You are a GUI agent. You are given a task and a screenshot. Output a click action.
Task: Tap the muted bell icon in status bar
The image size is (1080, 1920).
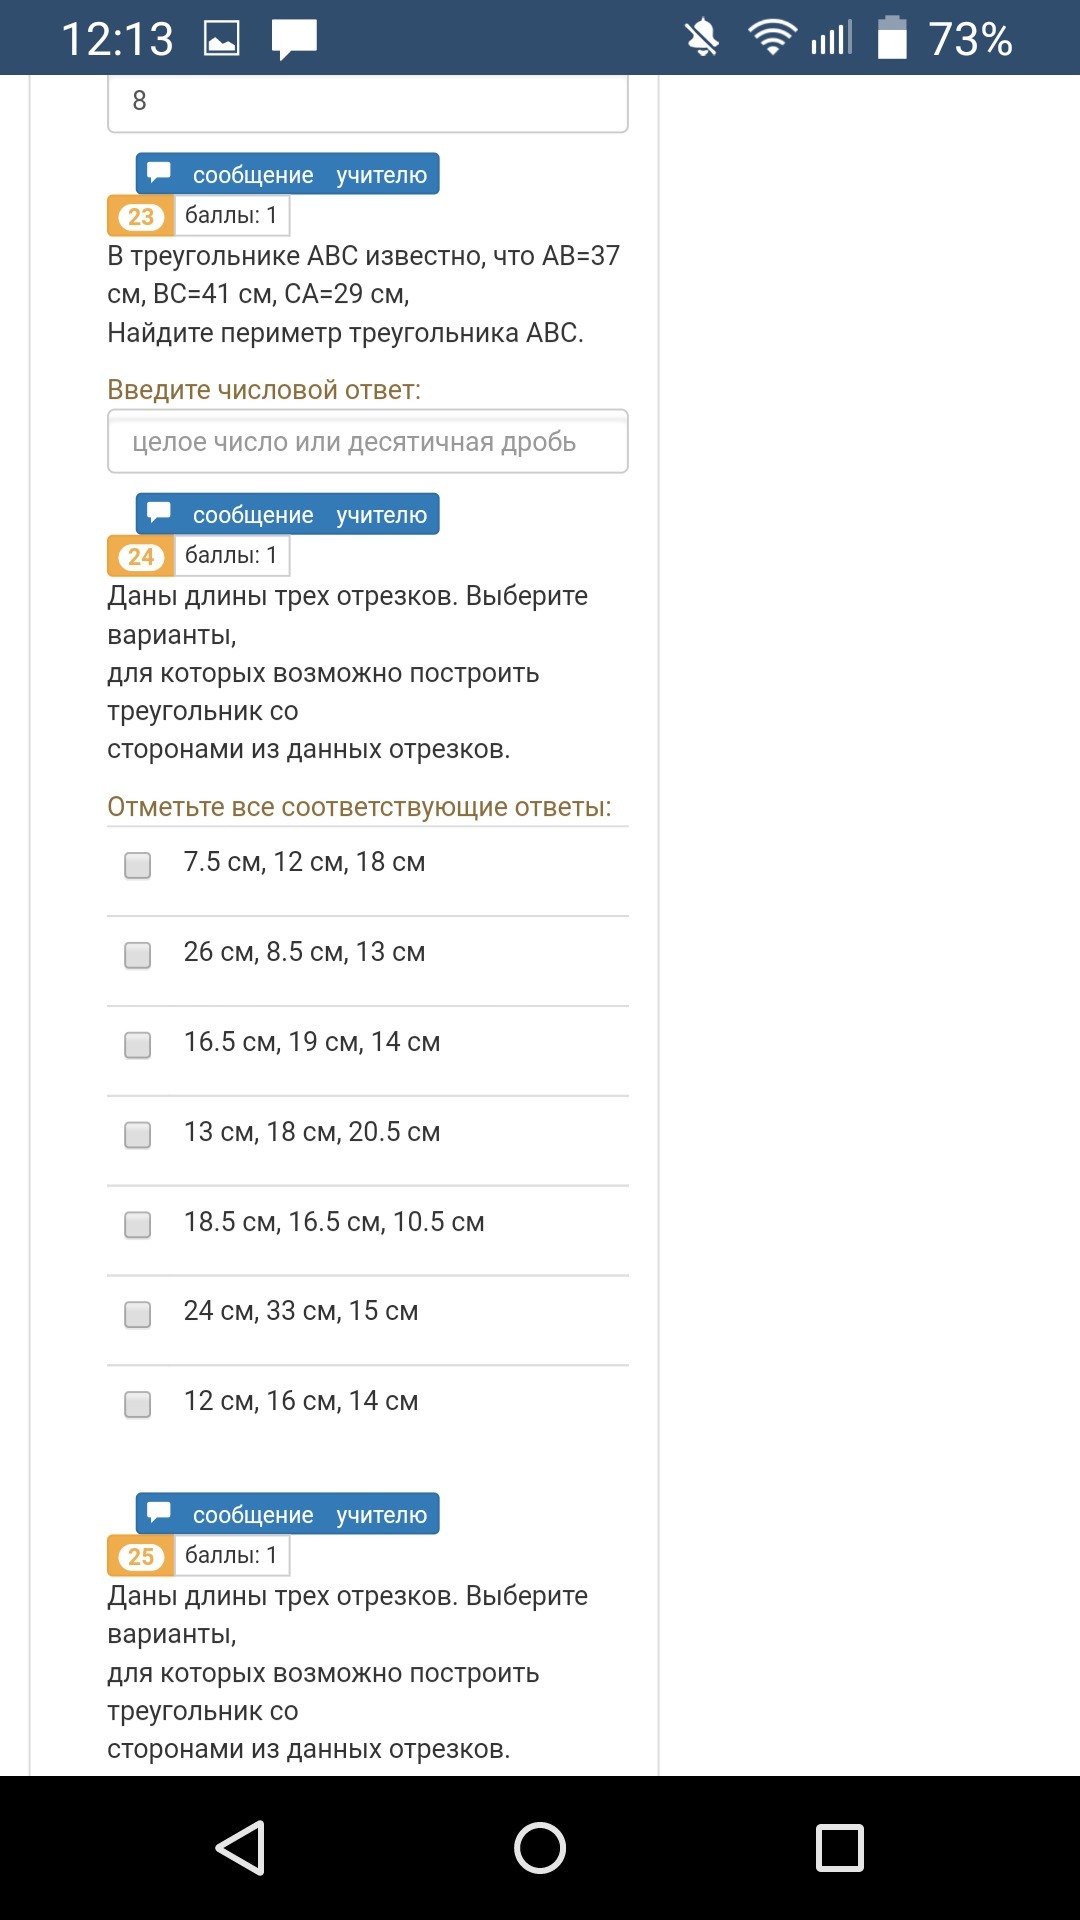point(702,39)
